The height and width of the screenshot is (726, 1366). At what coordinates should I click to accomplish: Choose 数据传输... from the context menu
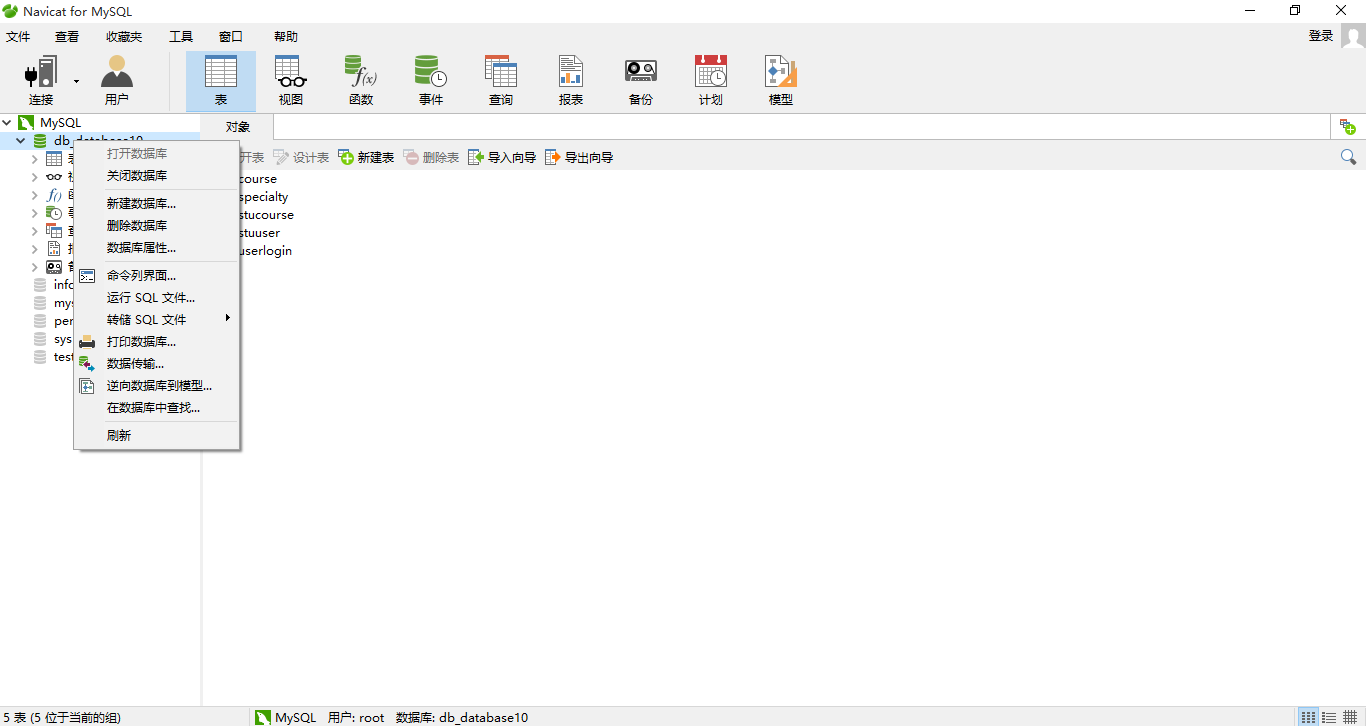pyautogui.click(x=157, y=364)
